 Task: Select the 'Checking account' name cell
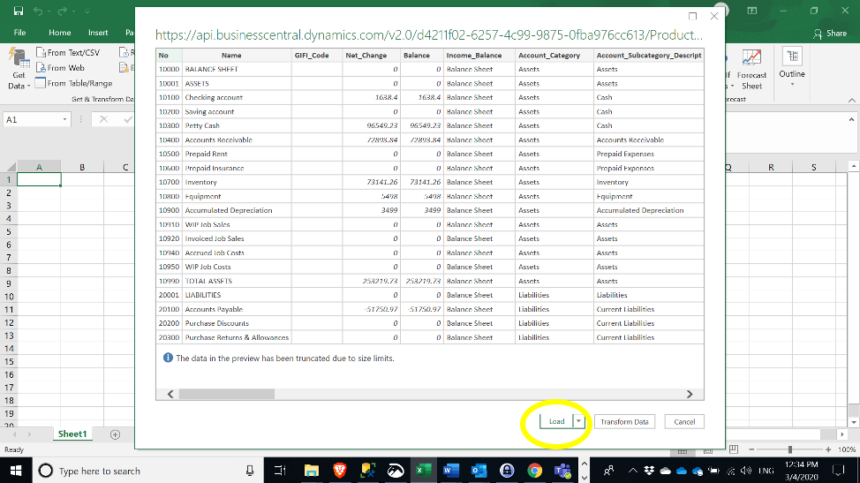[x=236, y=98]
